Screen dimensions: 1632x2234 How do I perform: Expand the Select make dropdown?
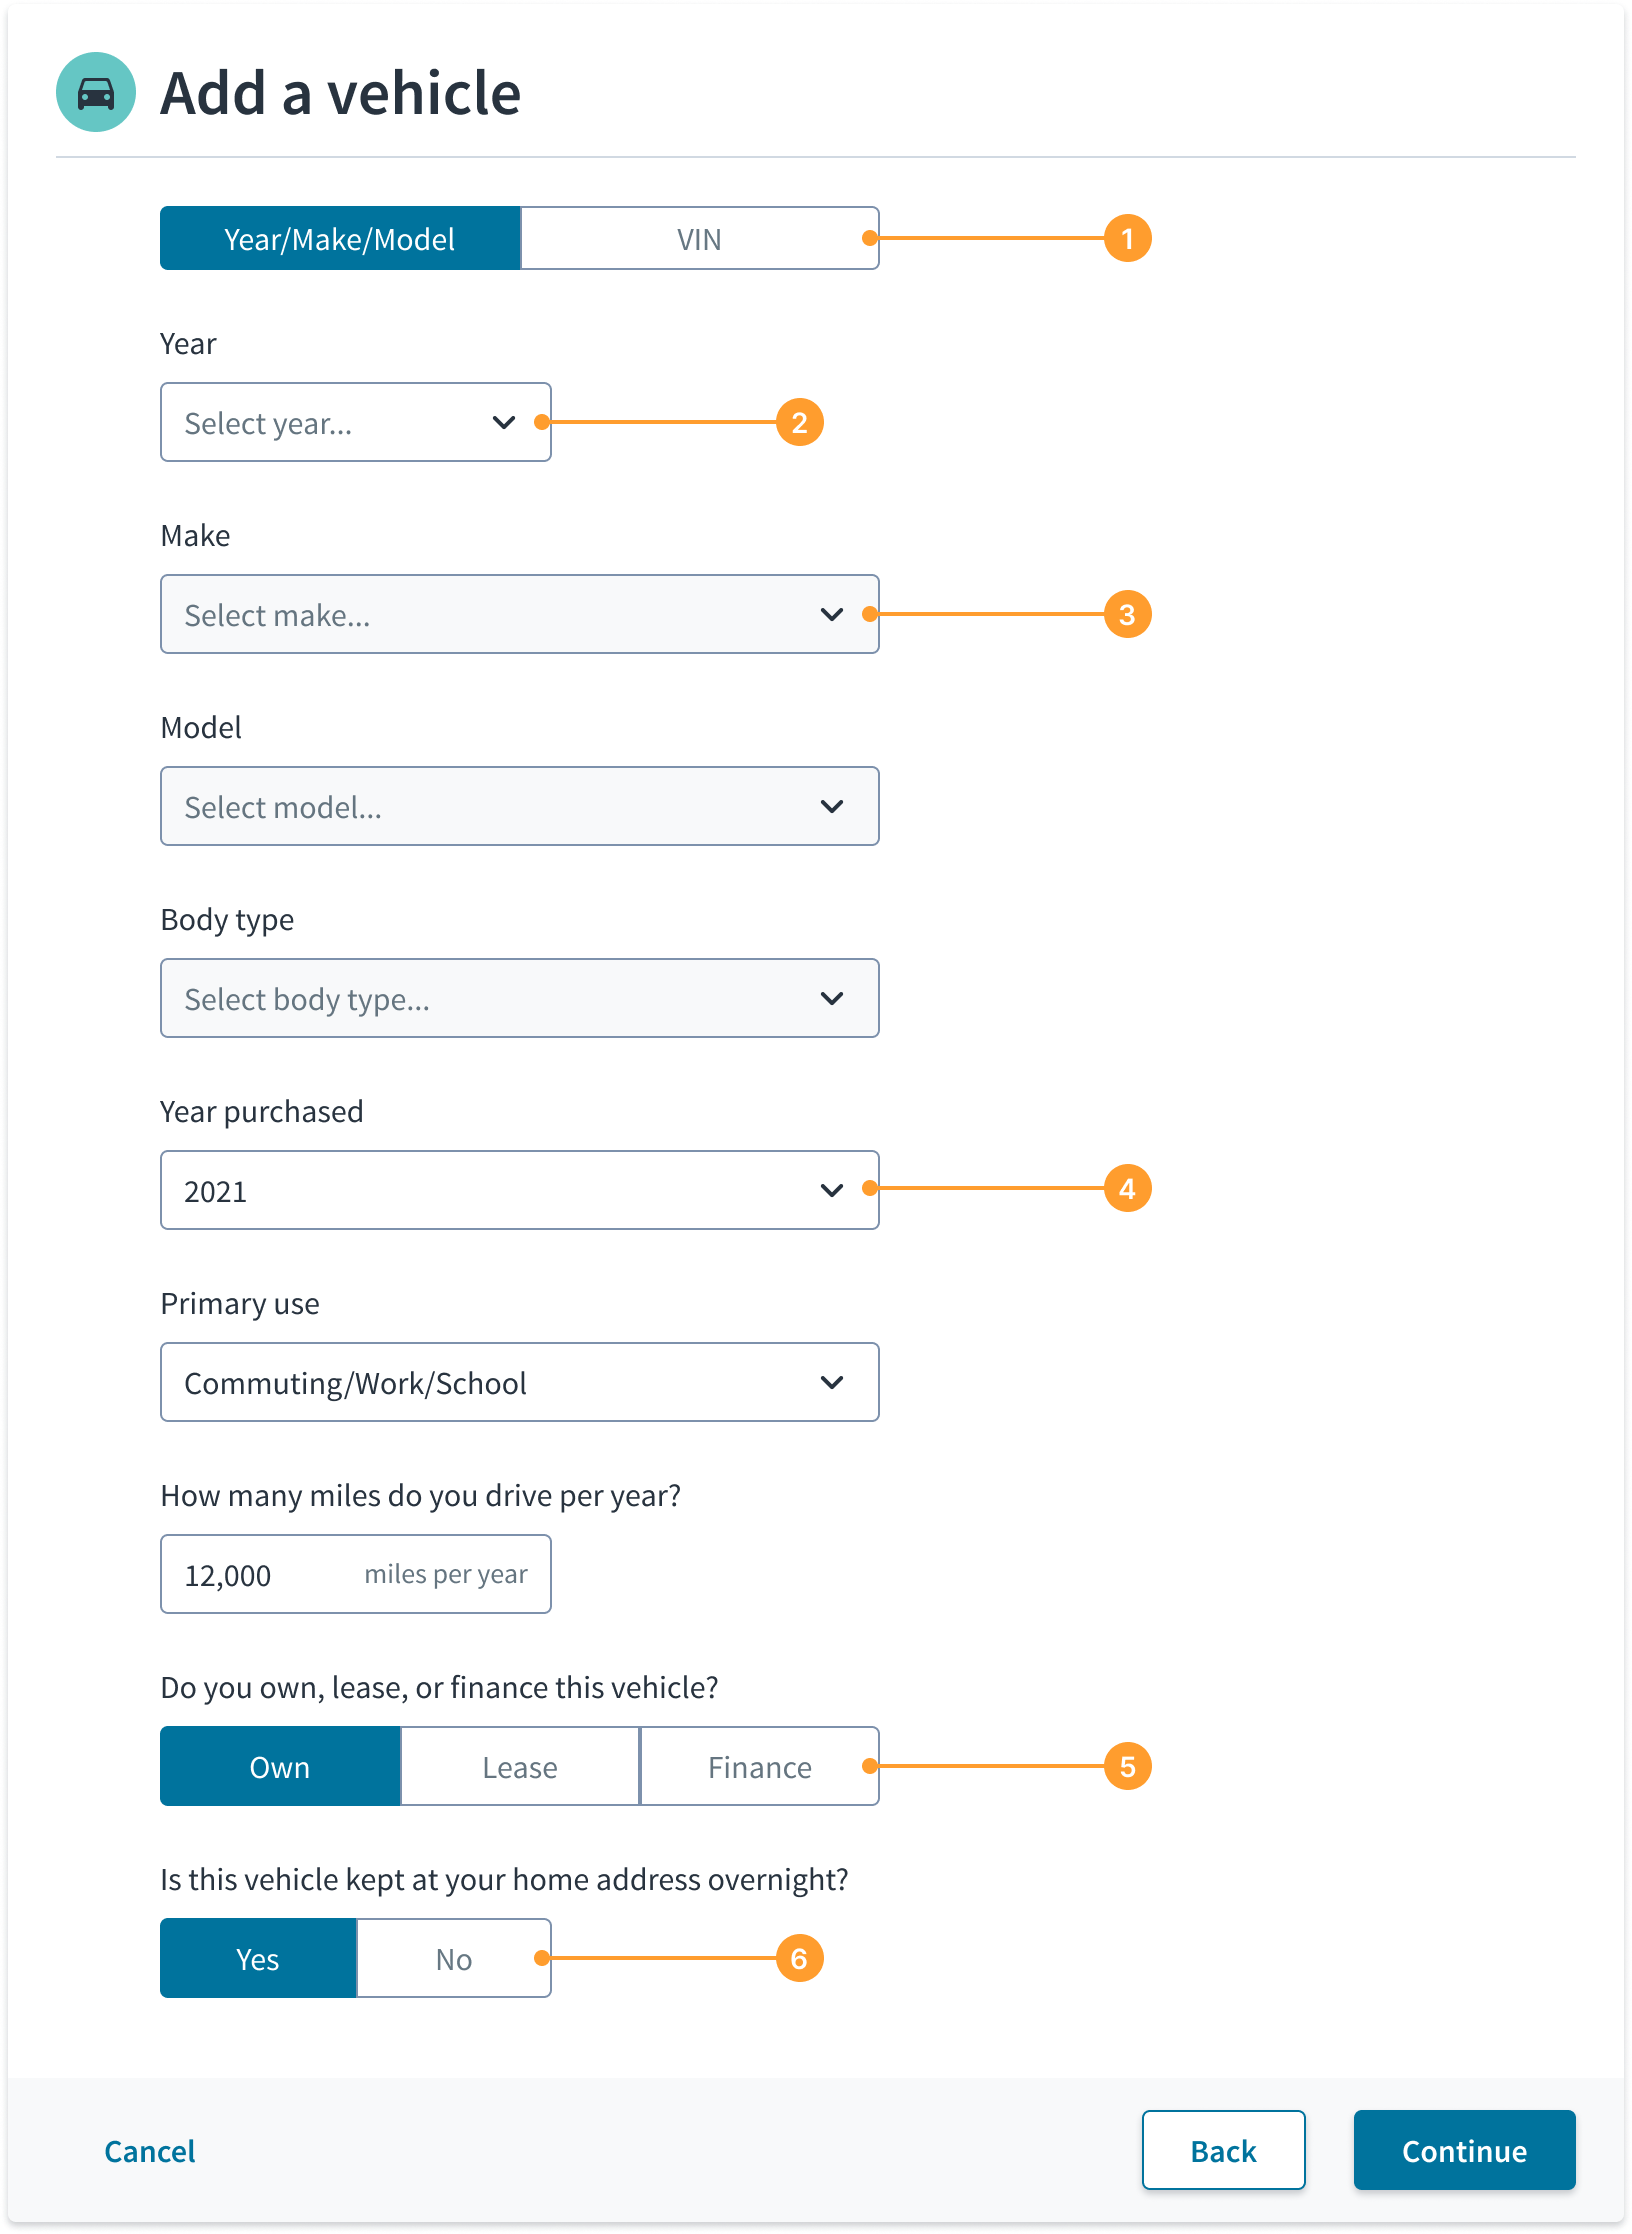[x=520, y=614]
